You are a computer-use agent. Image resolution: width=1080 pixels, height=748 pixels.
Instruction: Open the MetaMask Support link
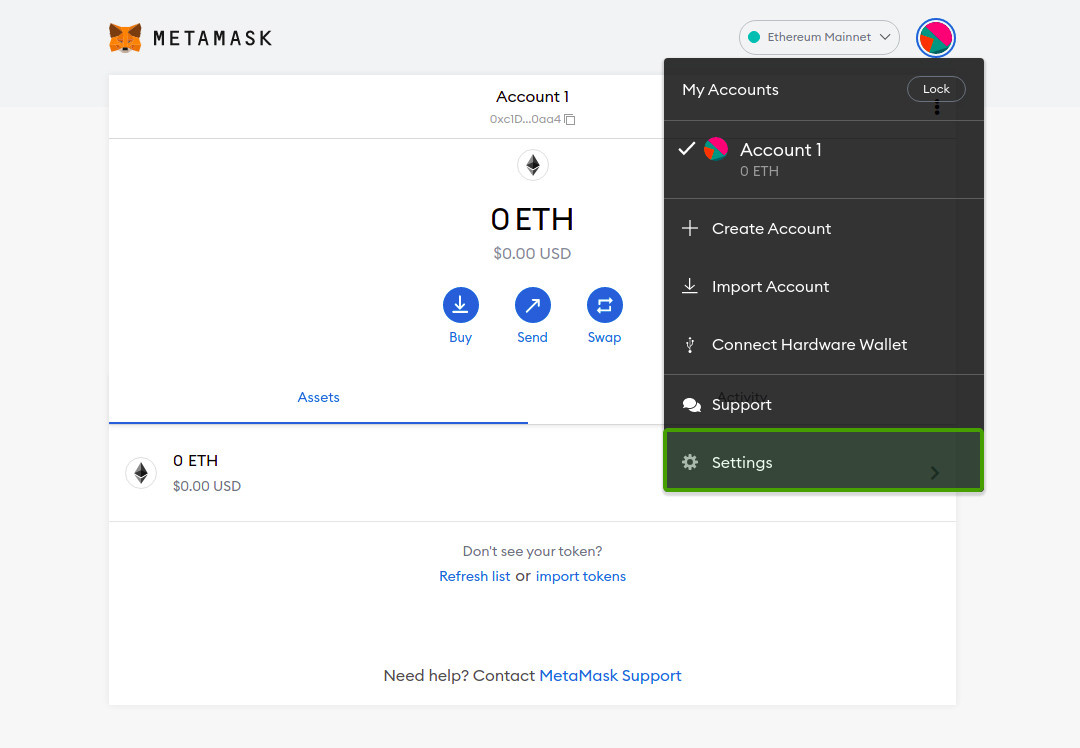point(610,676)
